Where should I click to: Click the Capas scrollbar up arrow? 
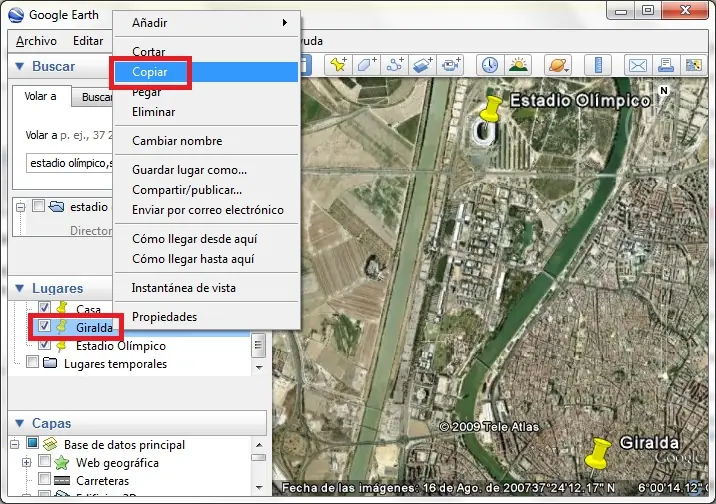[259, 445]
